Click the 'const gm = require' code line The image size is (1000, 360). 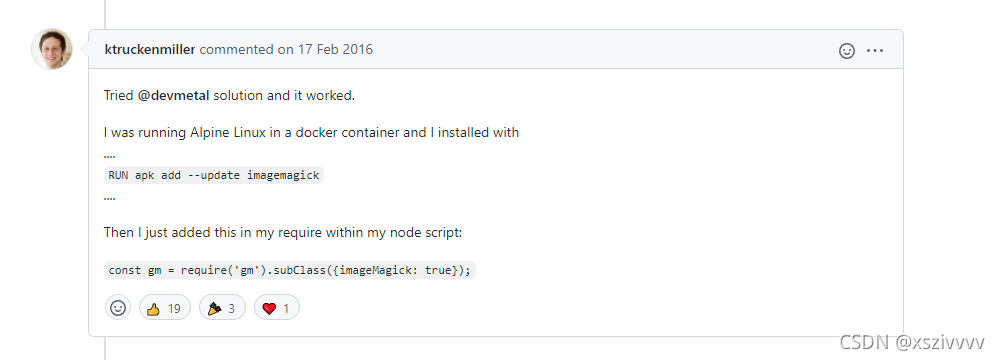(x=290, y=270)
